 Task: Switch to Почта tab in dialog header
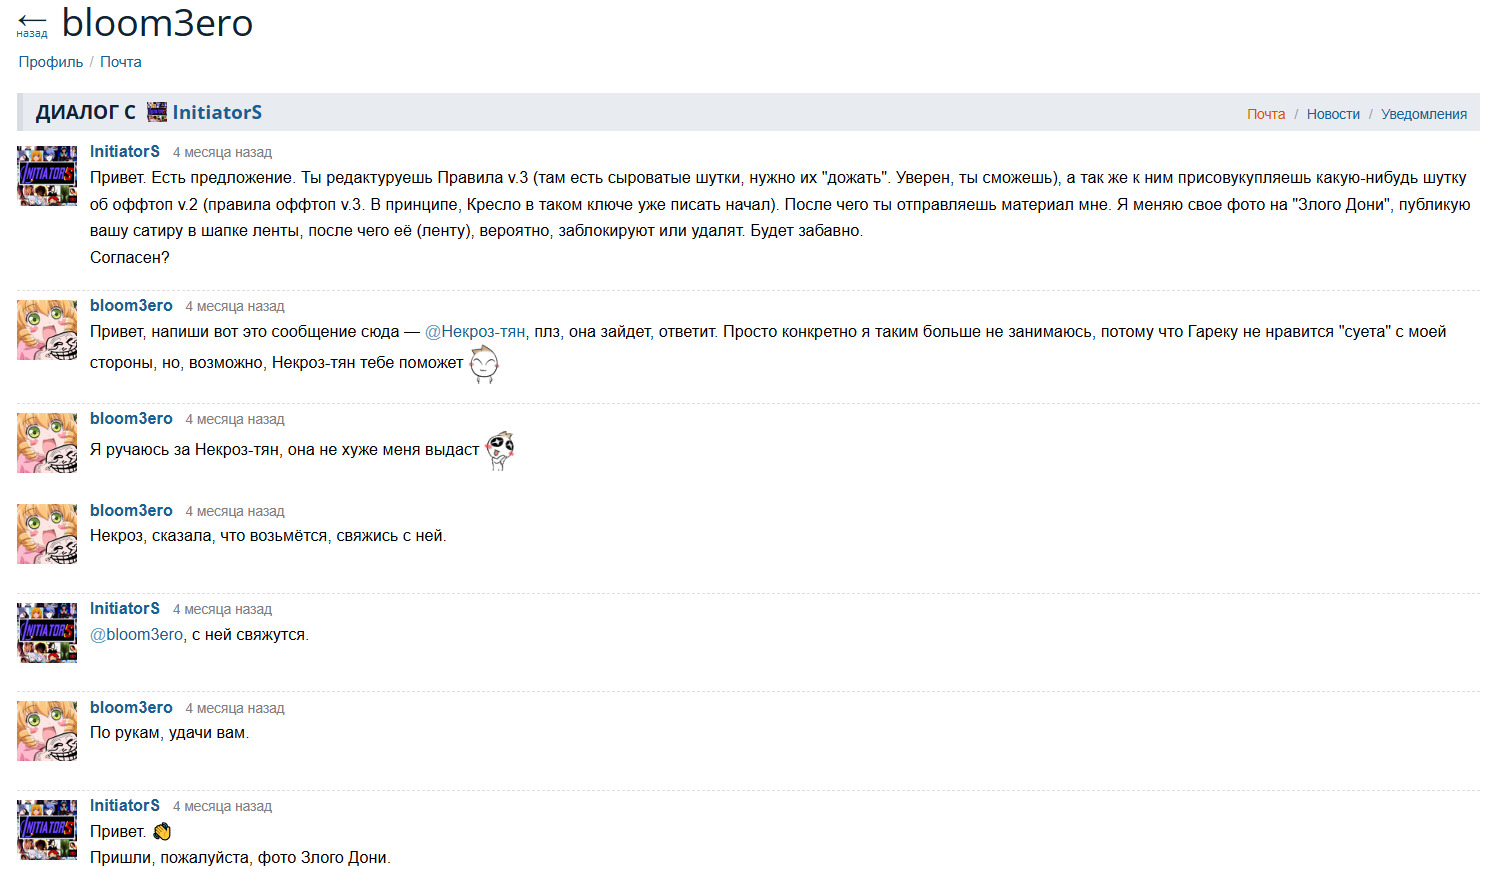[x=1266, y=114]
